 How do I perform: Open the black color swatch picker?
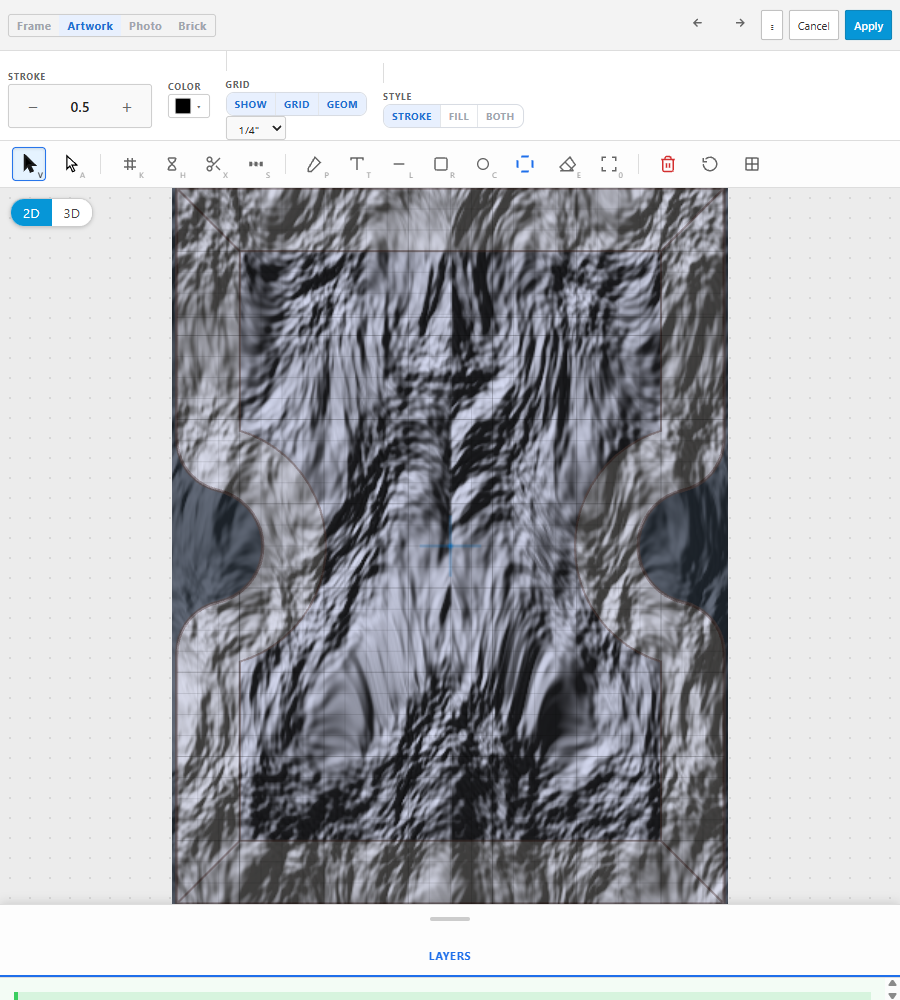[x=188, y=107]
